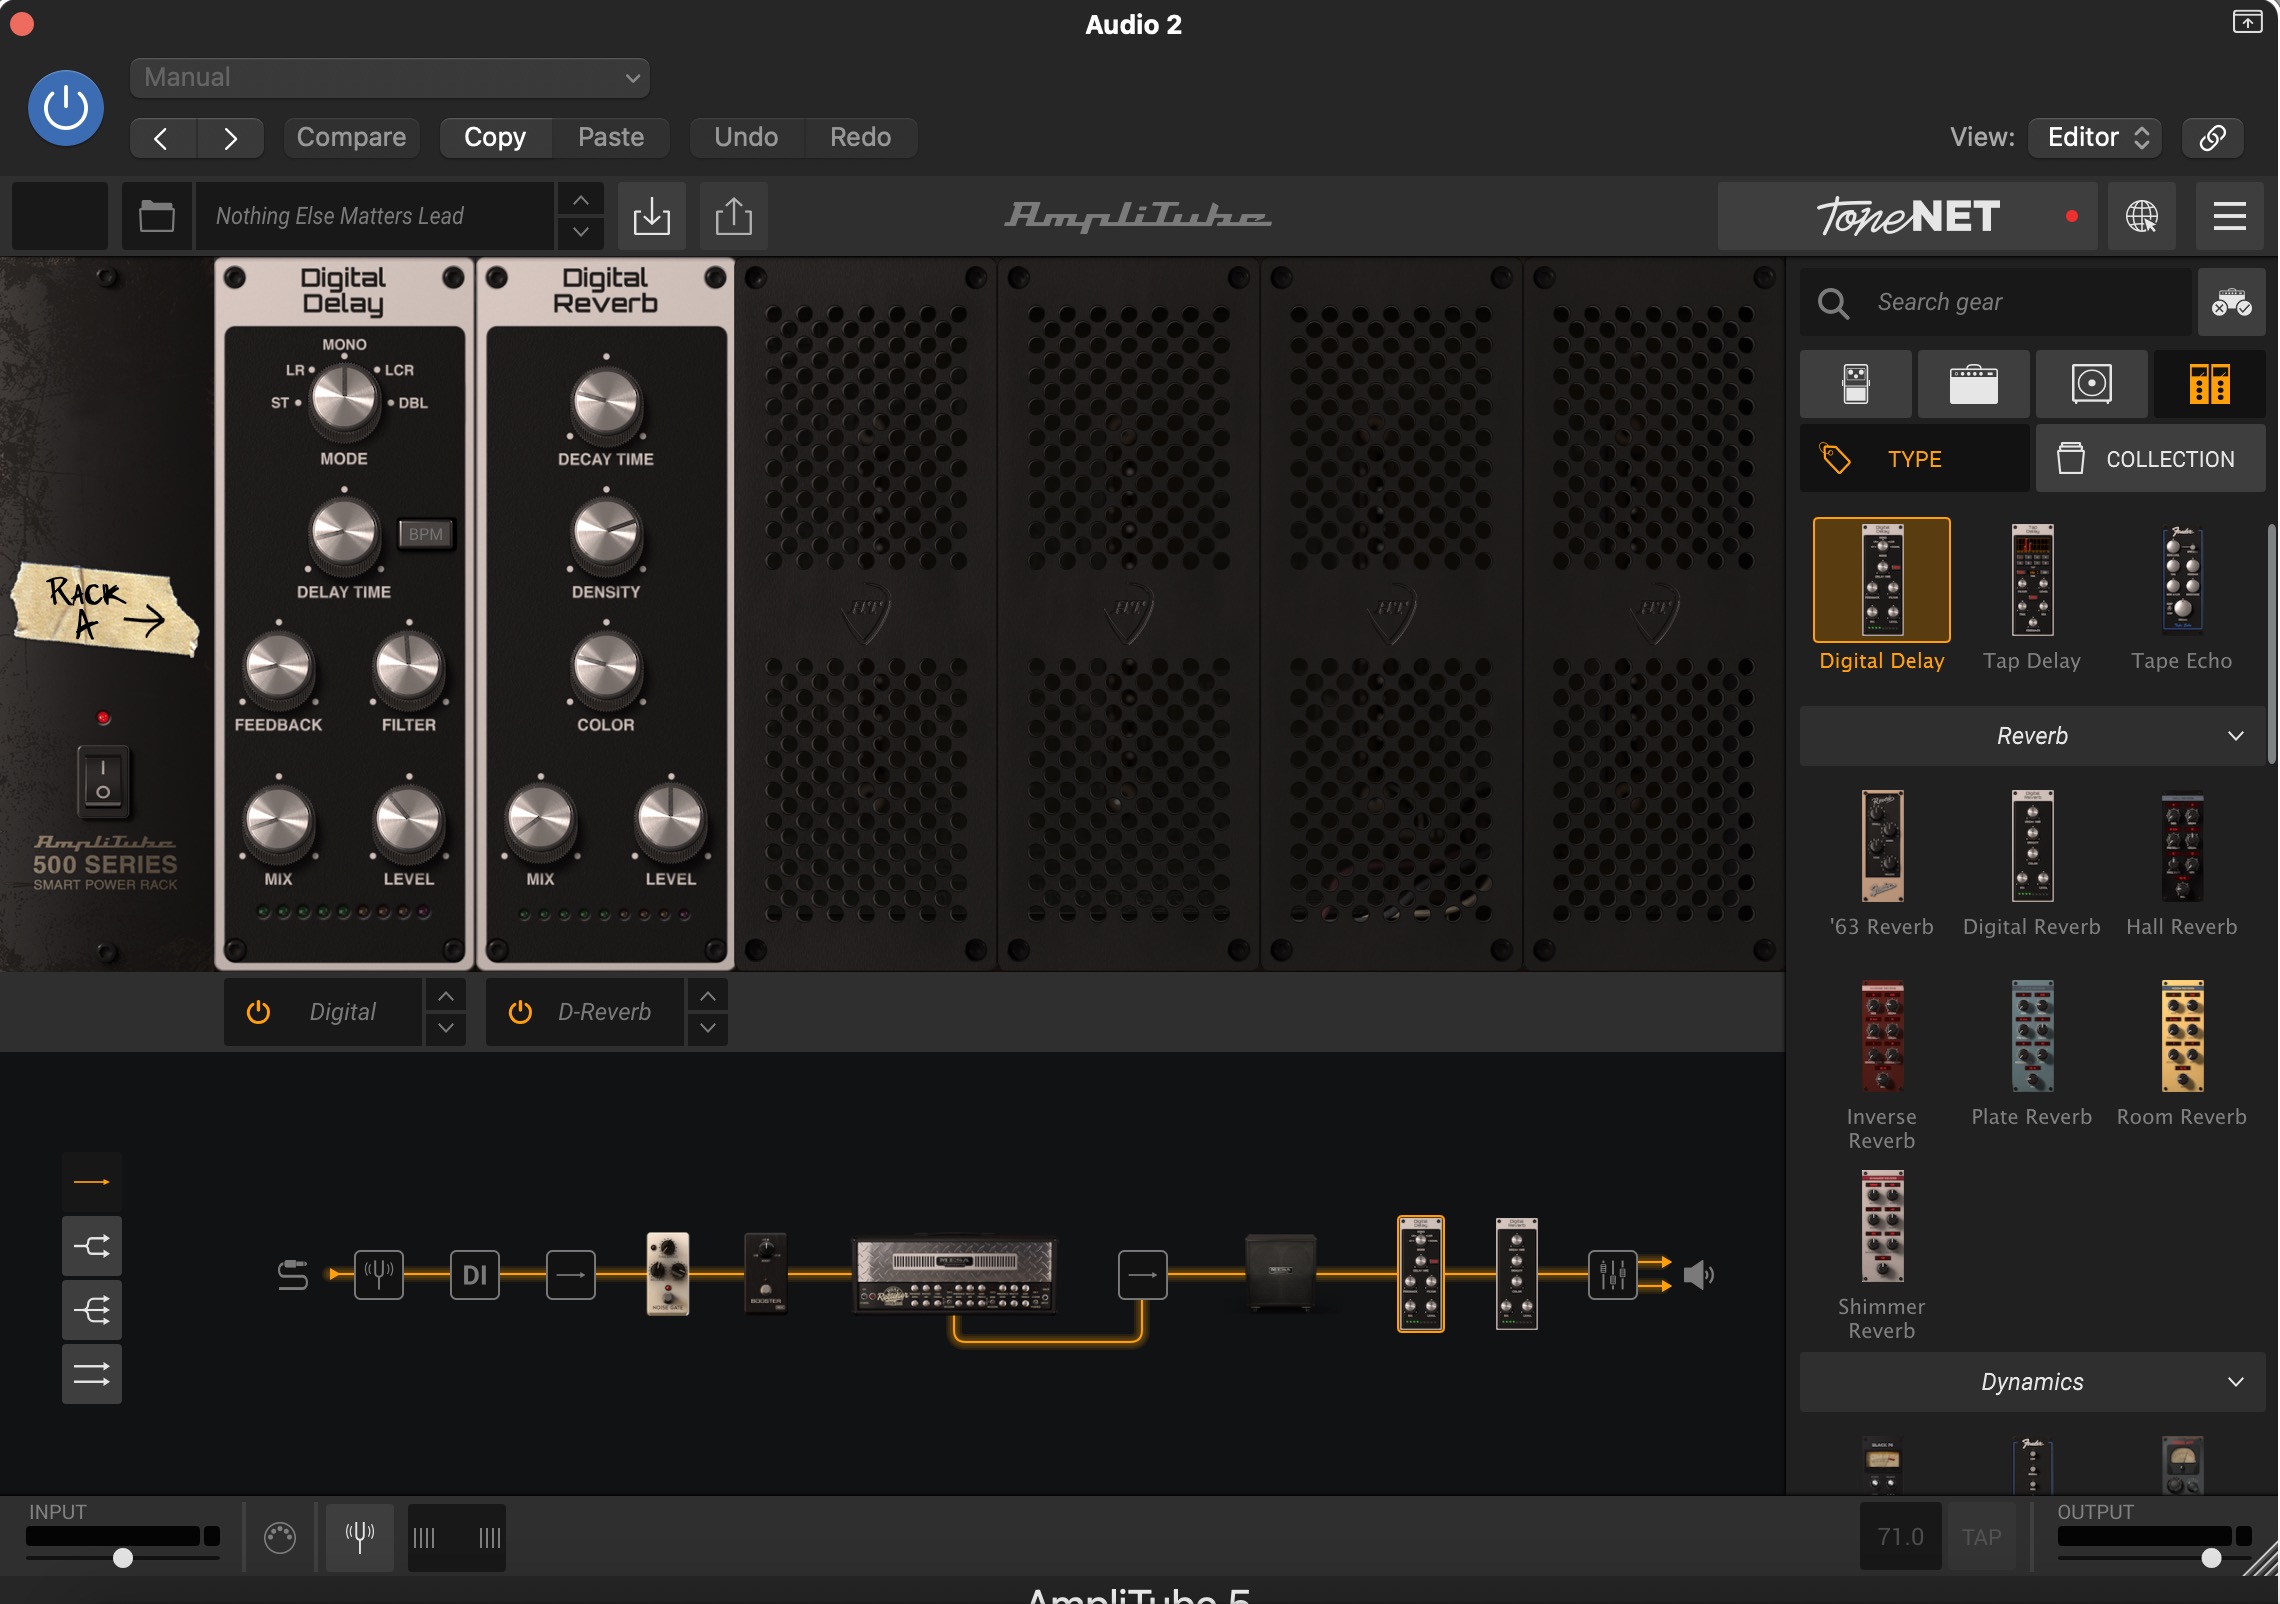The width and height of the screenshot is (2280, 1604).
Task: Go to the previous preset arrow
Action: coord(162,137)
